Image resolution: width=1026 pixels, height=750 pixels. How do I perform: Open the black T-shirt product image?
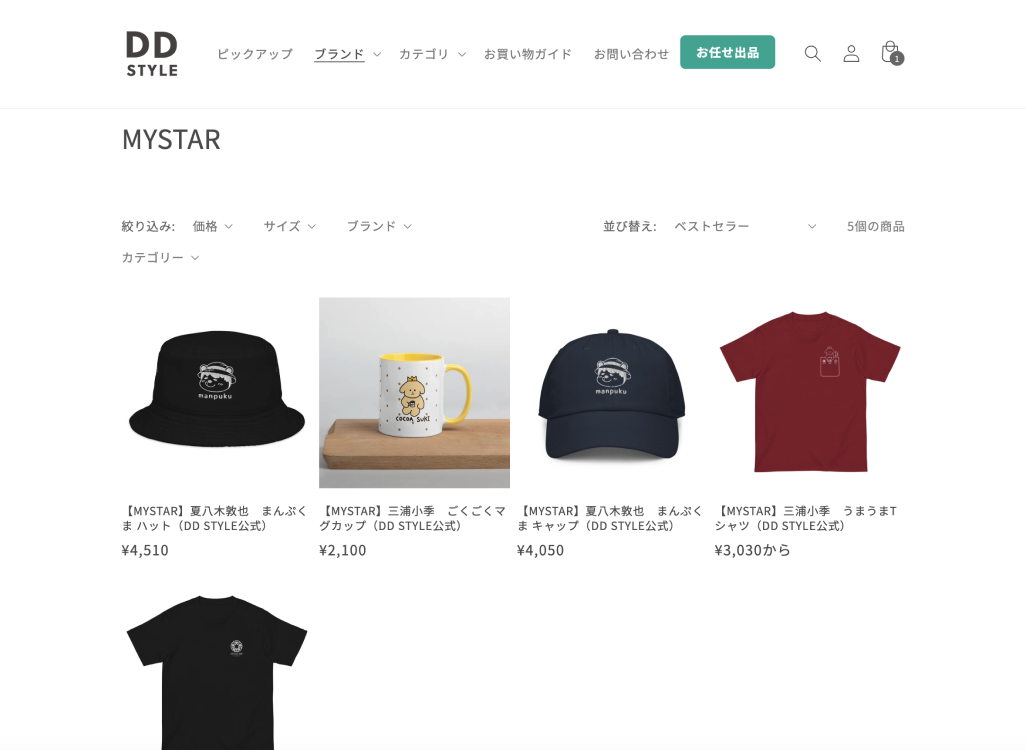(x=217, y=670)
